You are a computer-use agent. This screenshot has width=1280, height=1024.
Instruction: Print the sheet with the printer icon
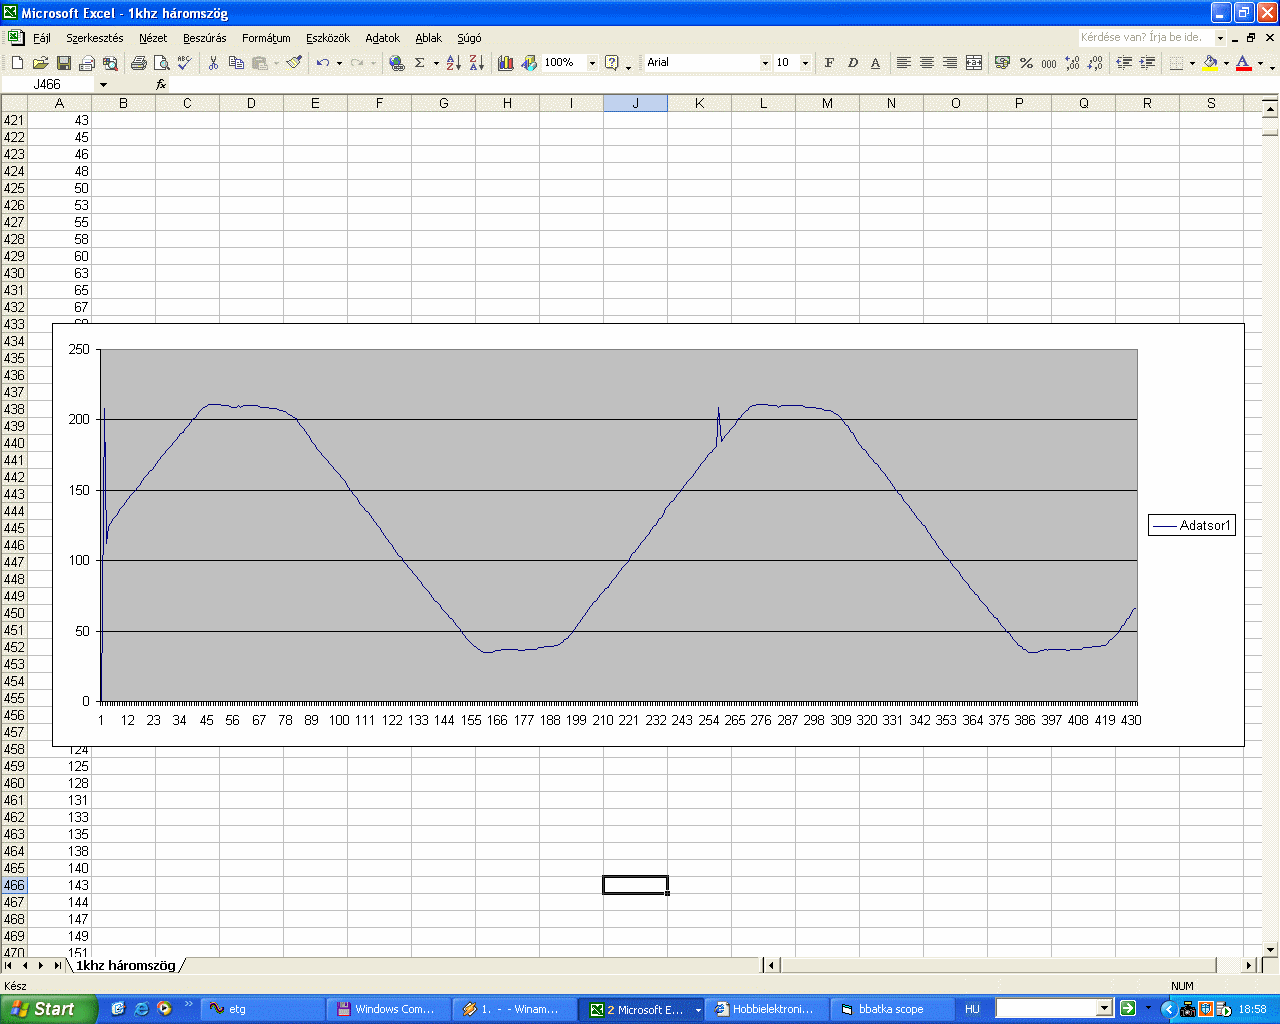pyautogui.click(x=139, y=63)
